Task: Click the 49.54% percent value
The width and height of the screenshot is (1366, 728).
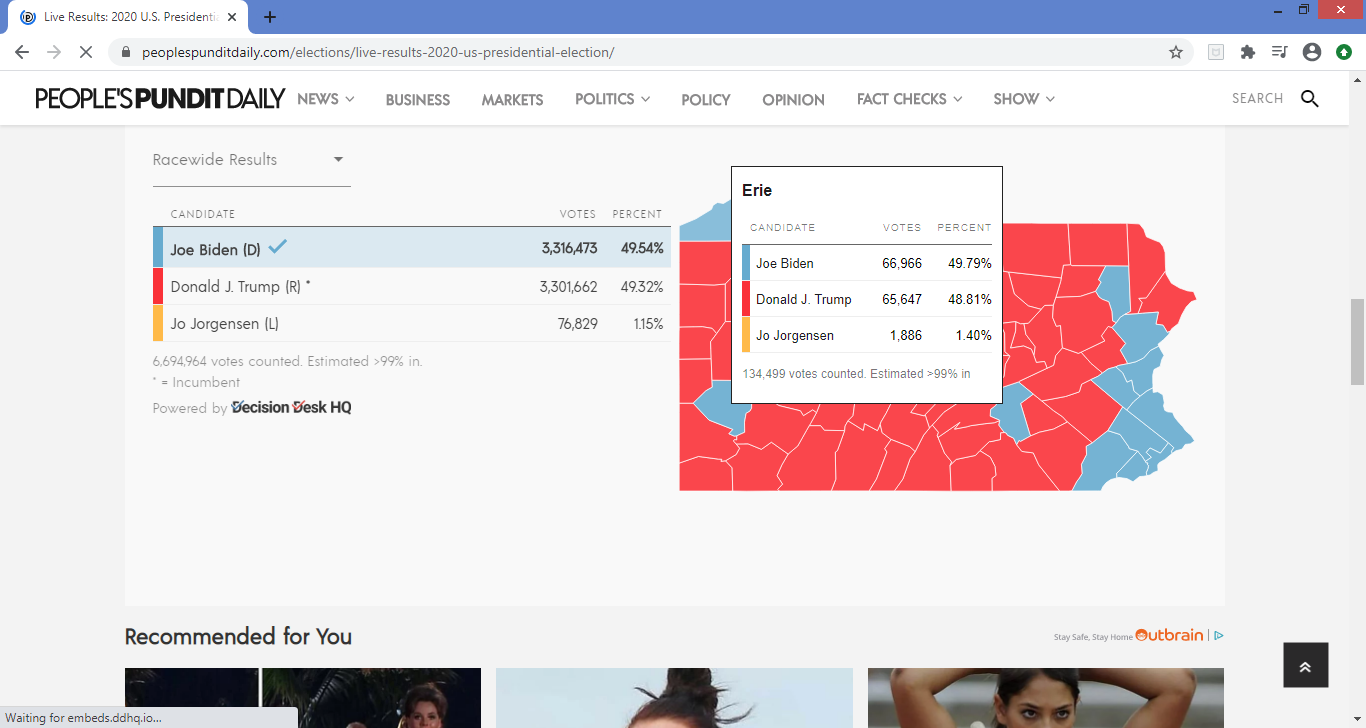Action: (x=642, y=248)
